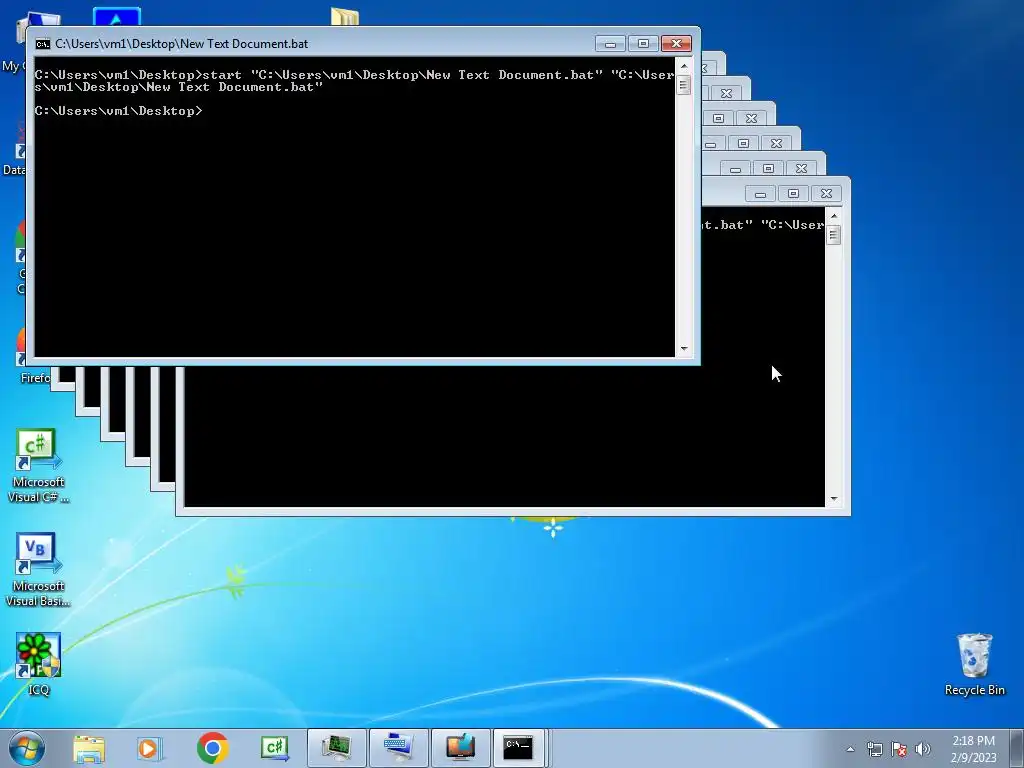Open the network status tray icon
The height and width of the screenshot is (768, 1024).
click(x=874, y=749)
